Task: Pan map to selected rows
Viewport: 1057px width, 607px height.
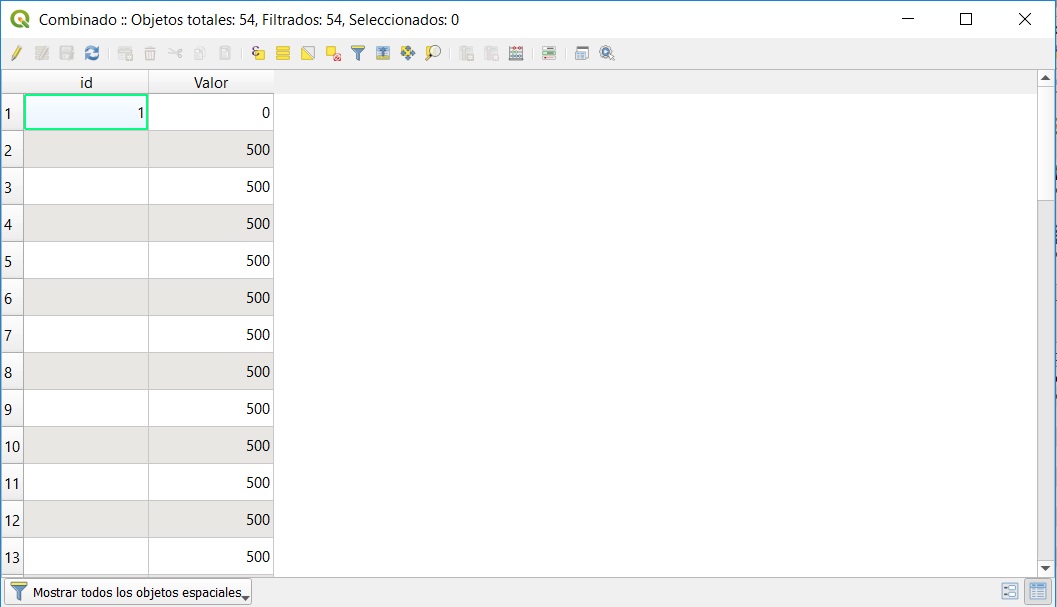Action: tap(408, 53)
